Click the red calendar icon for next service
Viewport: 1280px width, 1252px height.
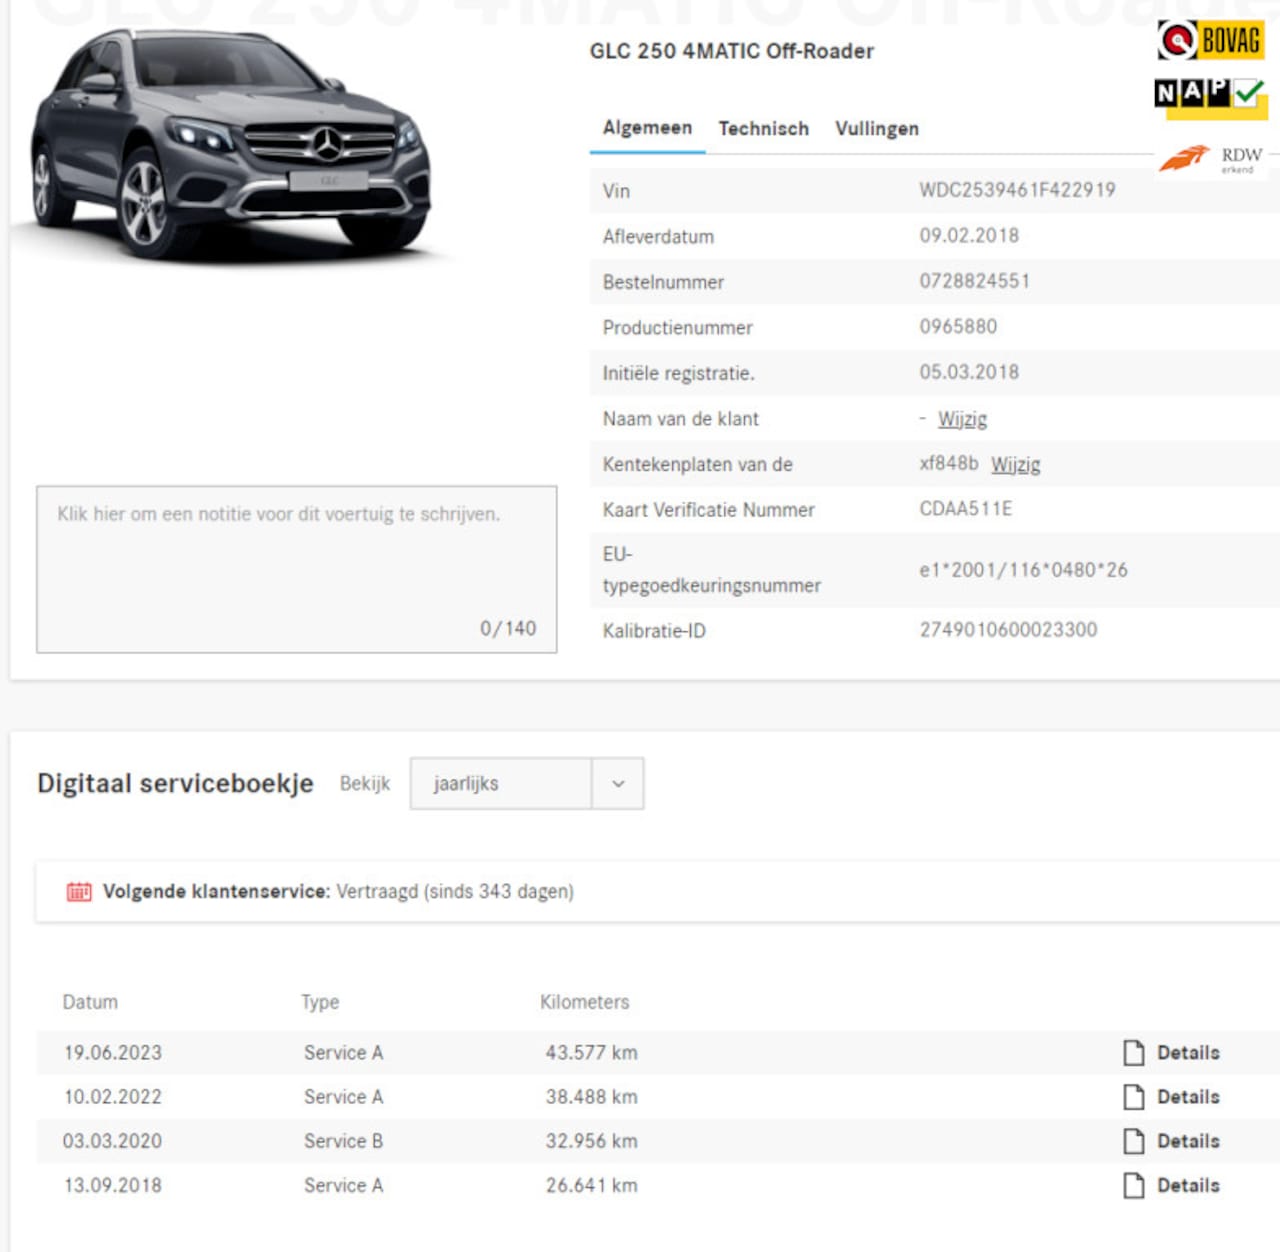pyautogui.click(x=79, y=891)
